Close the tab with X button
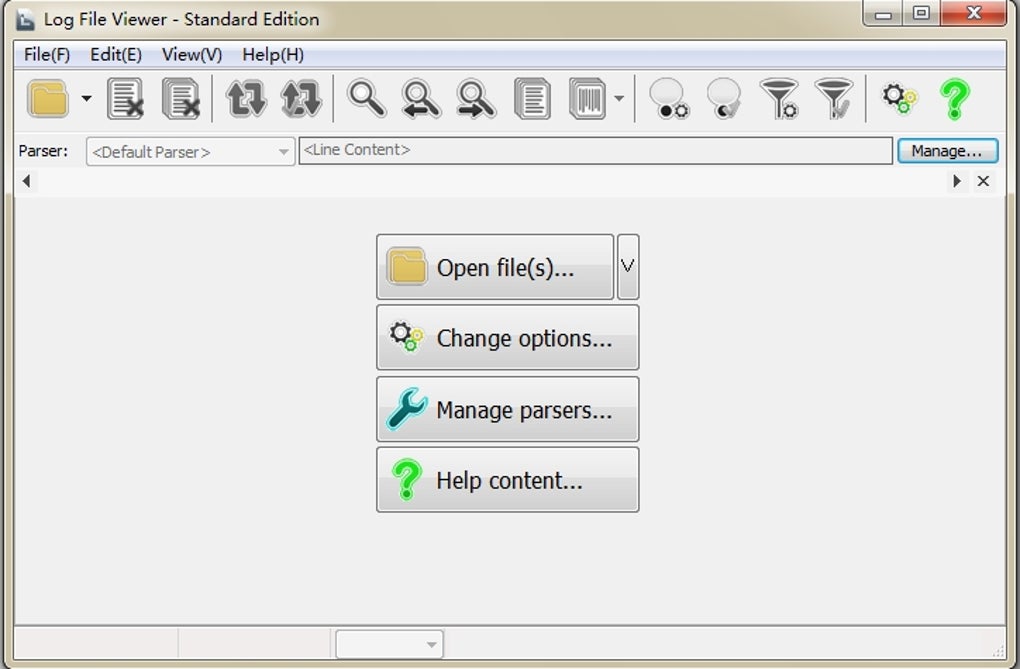 click(x=984, y=181)
